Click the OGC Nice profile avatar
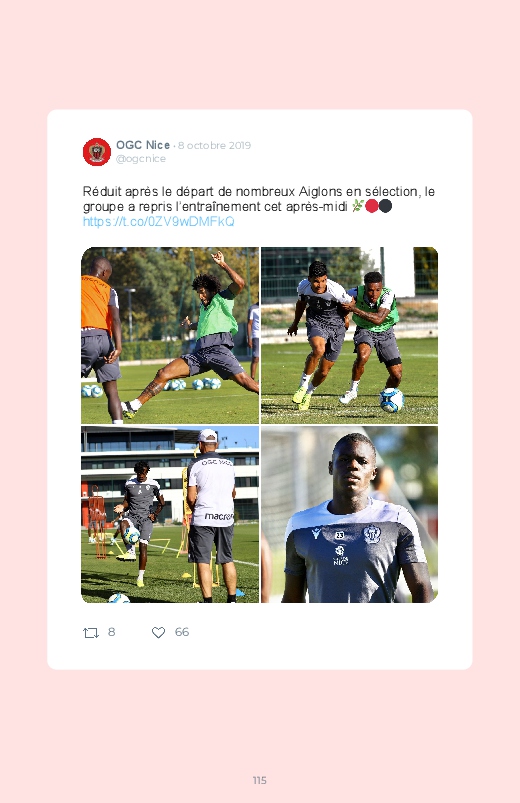 point(97,152)
